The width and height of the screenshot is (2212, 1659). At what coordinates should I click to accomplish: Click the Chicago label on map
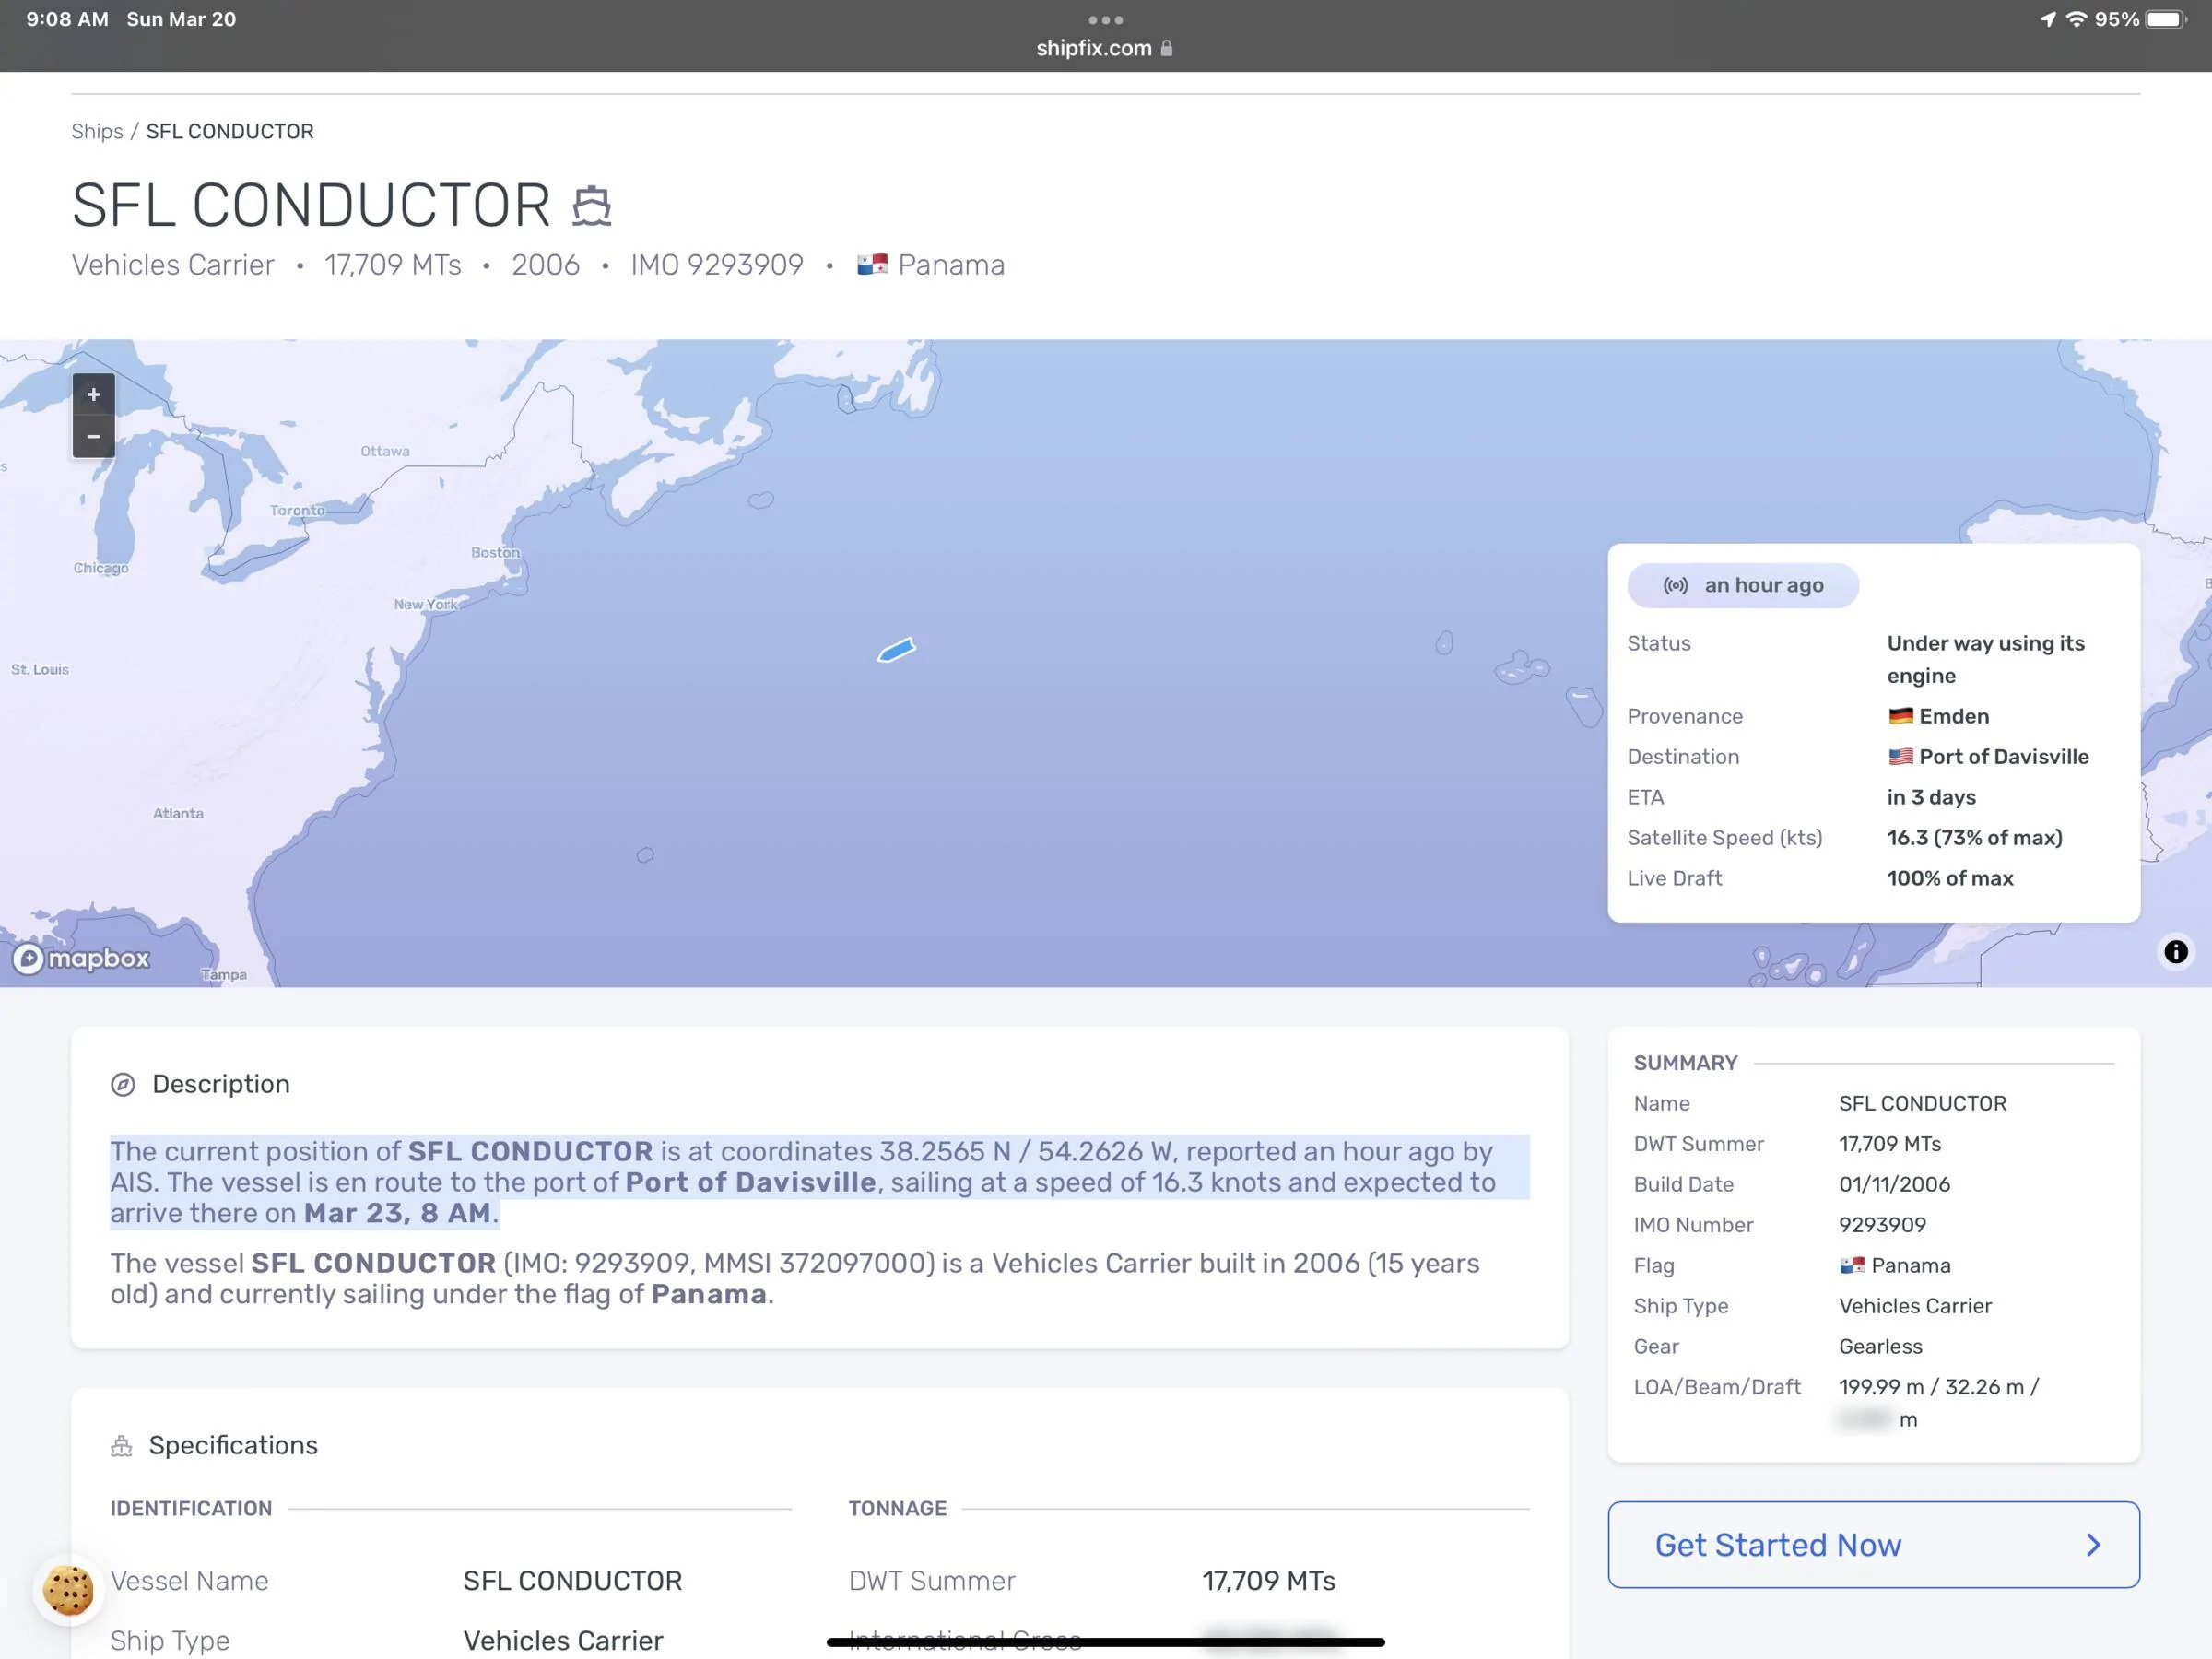[101, 568]
